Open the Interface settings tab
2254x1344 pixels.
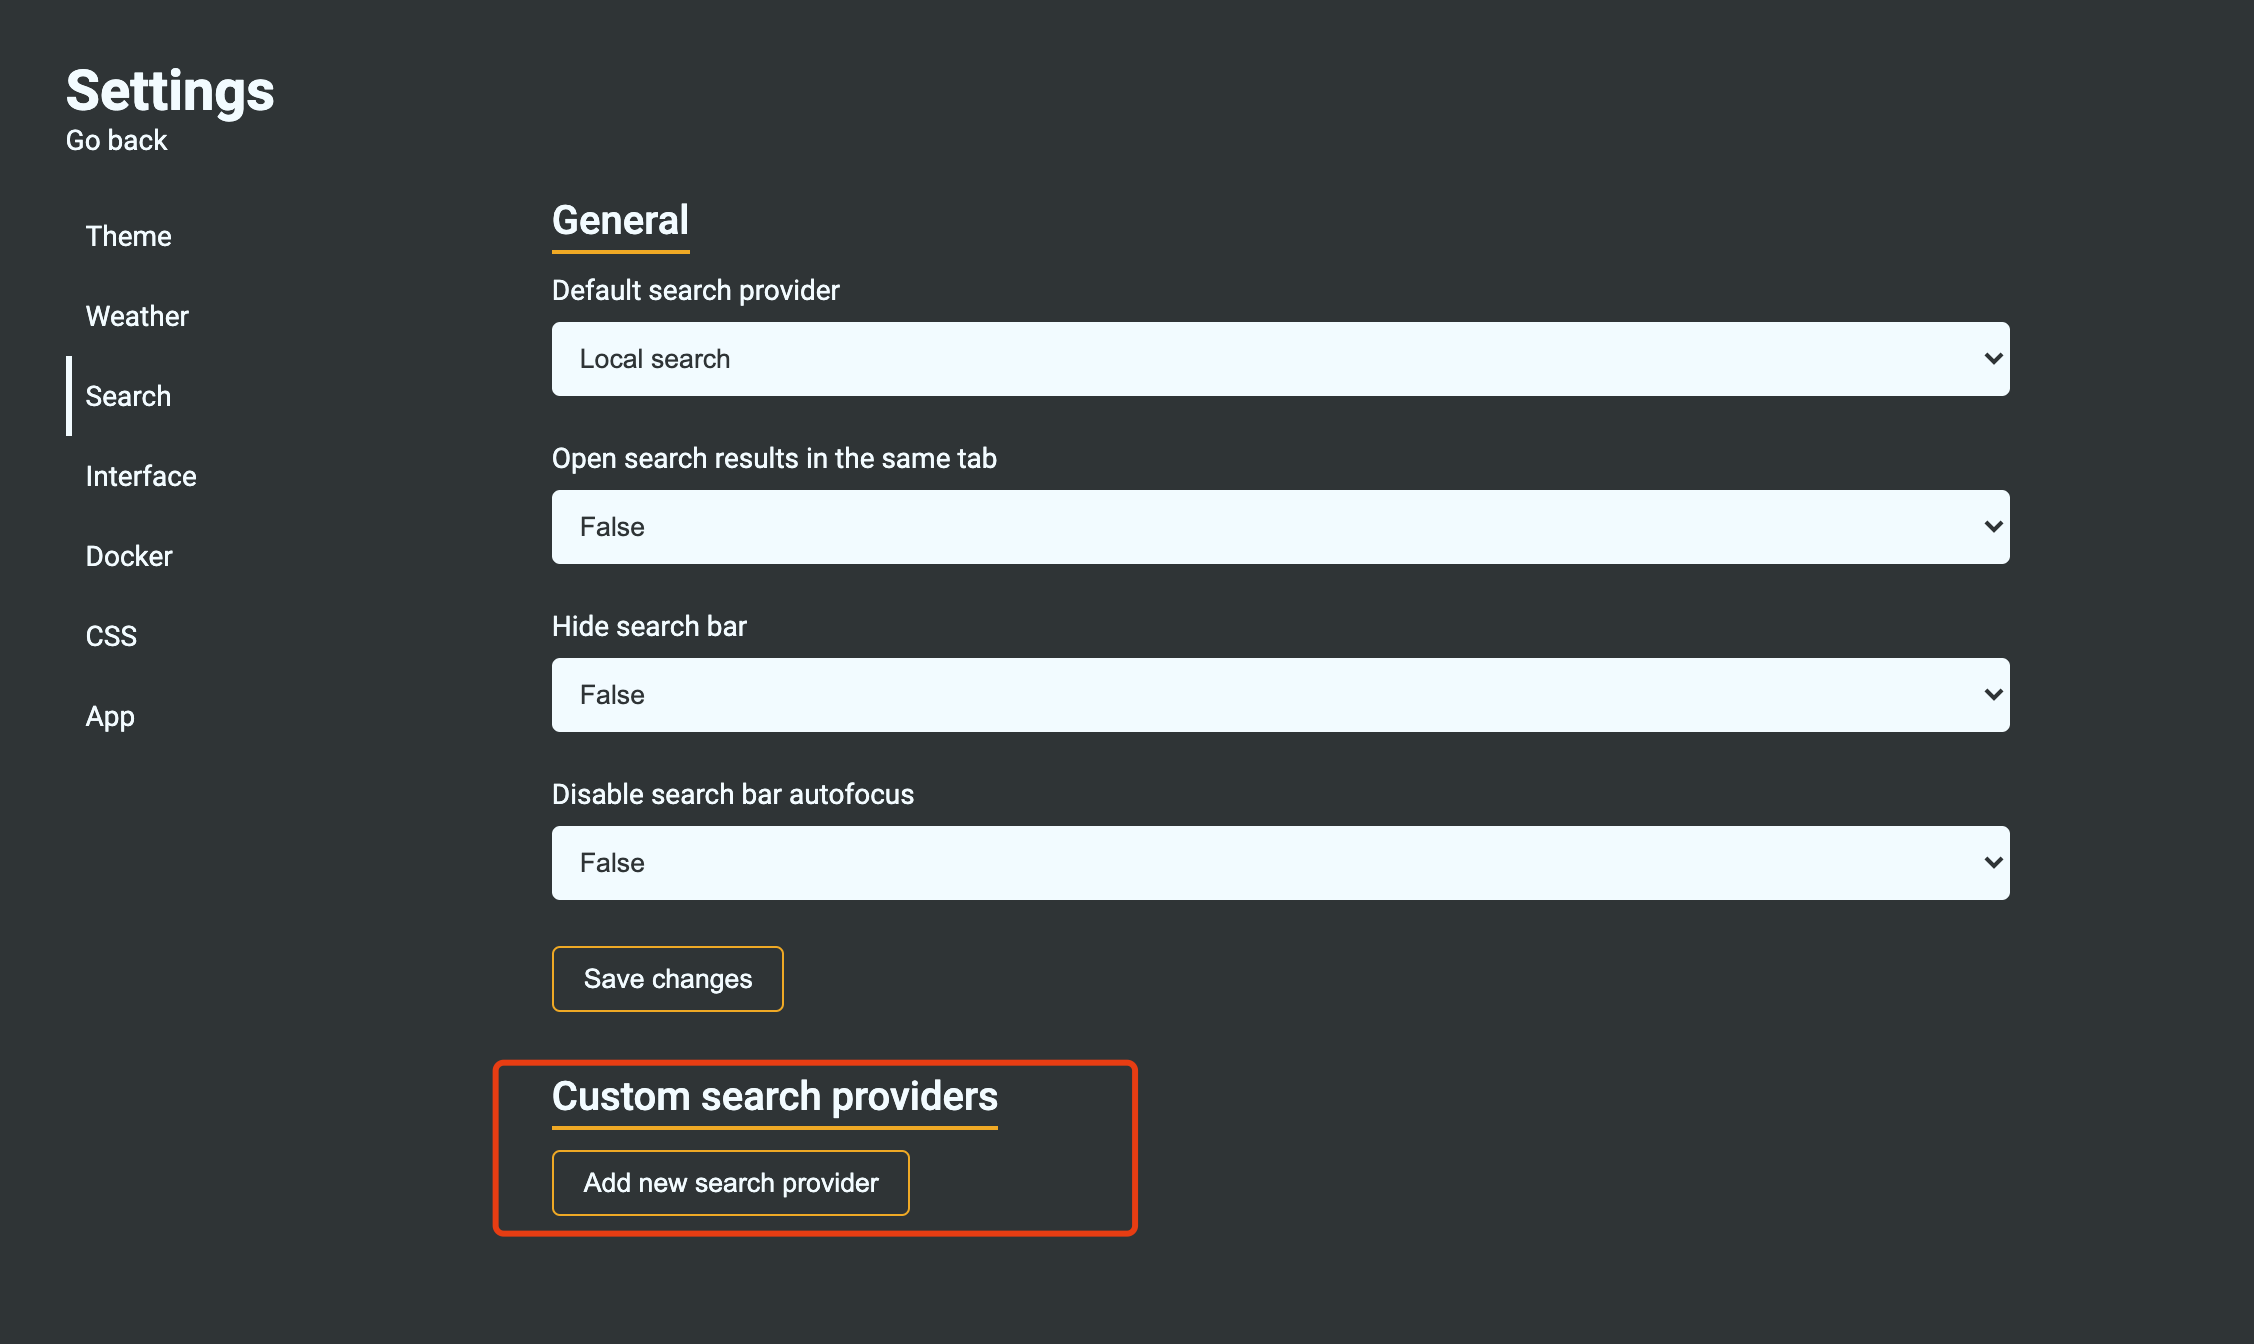coord(141,476)
